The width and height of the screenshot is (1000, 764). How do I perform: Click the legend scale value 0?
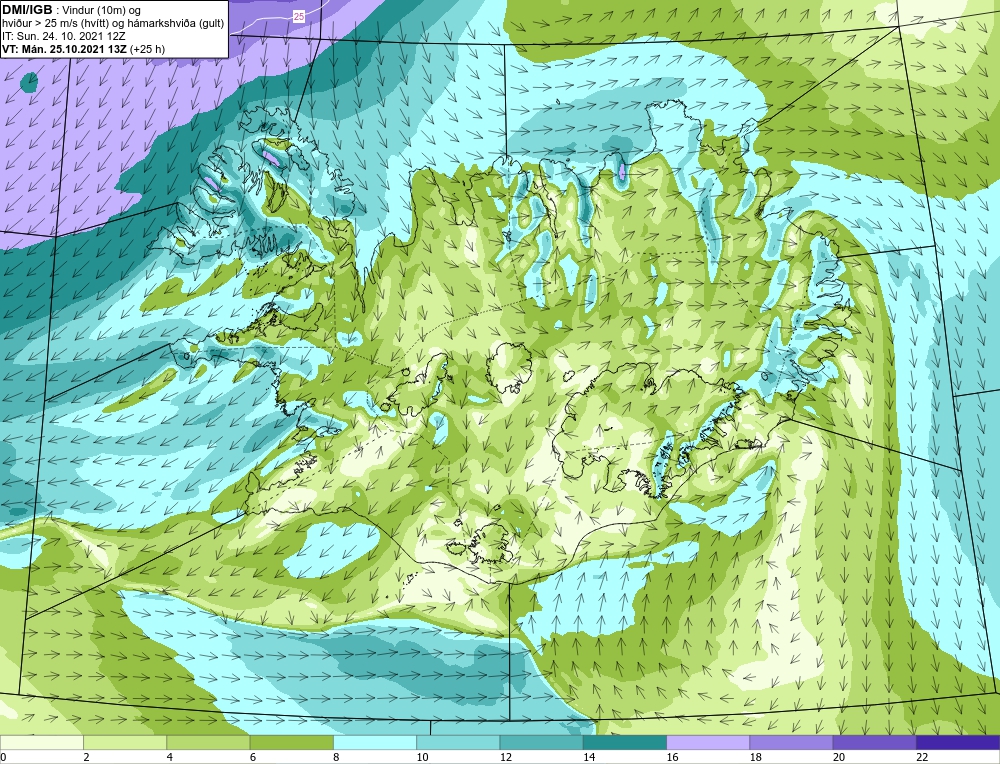point(3,758)
